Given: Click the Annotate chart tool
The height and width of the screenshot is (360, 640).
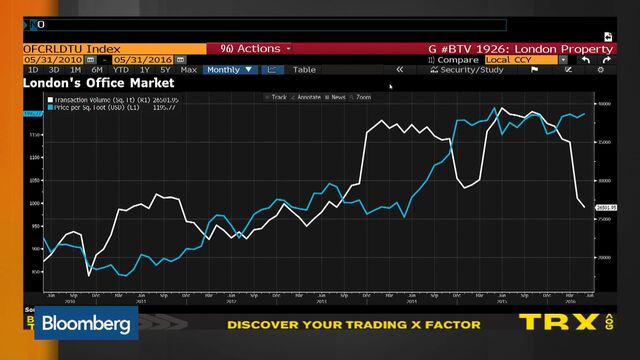Looking at the screenshot, I should [x=306, y=97].
